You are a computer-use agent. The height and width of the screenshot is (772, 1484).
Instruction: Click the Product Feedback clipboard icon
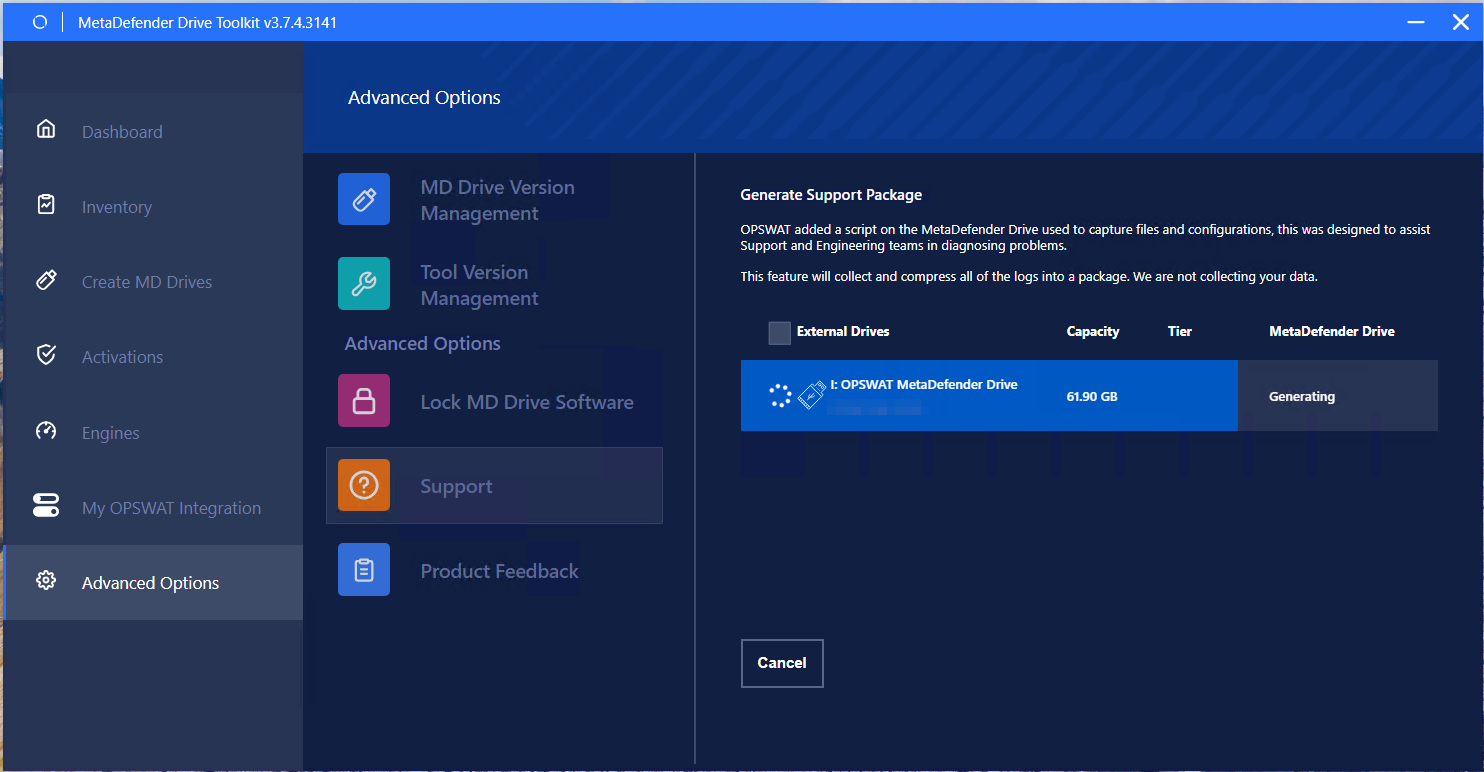click(364, 570)
